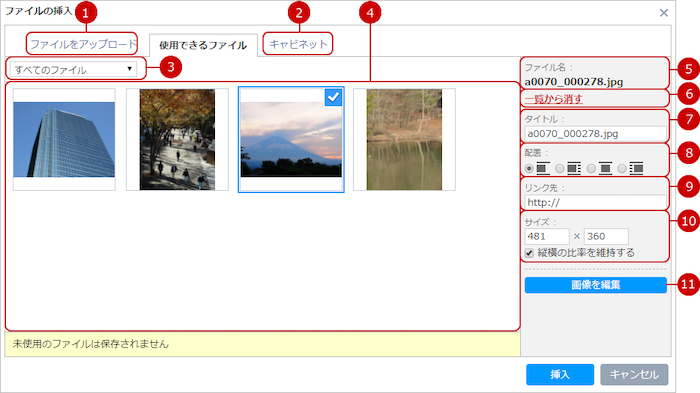Click the 一覧から消す link
This screenshot has width=700, height=393.
[x=554, y=99]
